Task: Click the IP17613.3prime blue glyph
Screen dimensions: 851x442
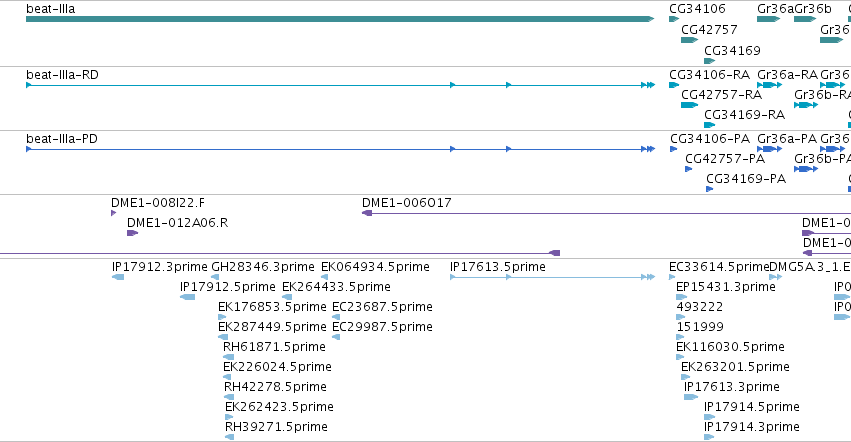Action: (691, 397)
